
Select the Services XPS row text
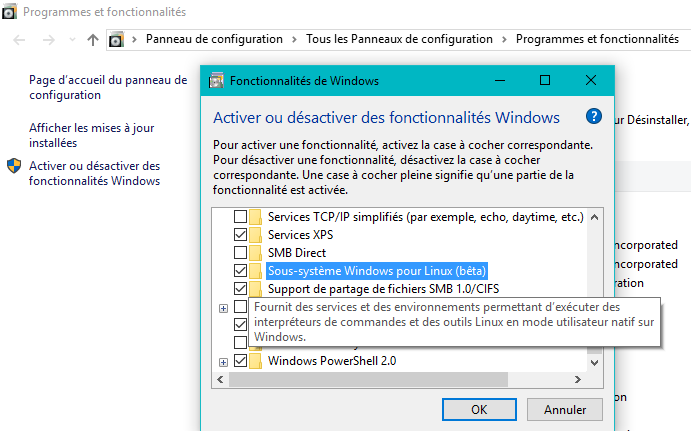[301, 235]
